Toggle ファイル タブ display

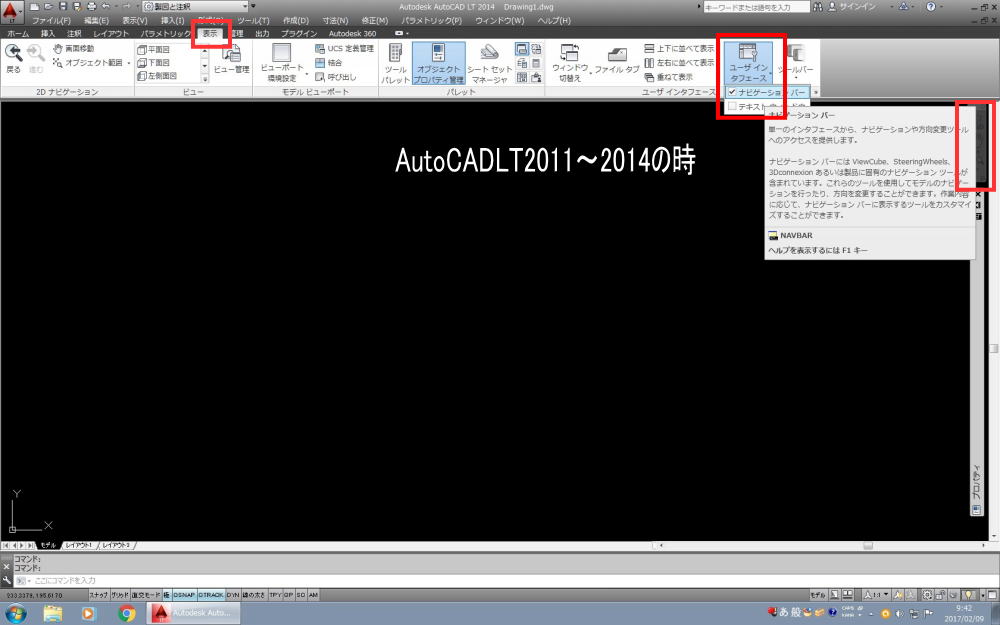click(x=617, y=61)
